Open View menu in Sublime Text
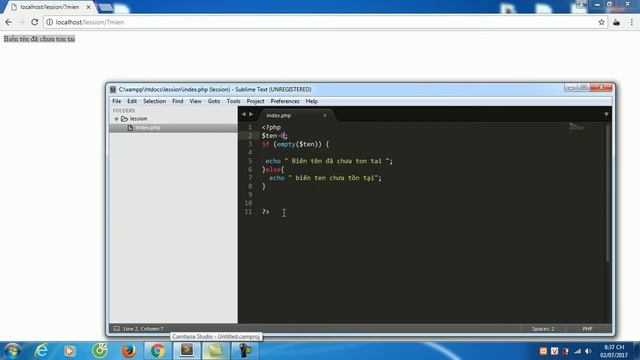The width and height of the screenshot is (640, 360). (x=196, y=101)
